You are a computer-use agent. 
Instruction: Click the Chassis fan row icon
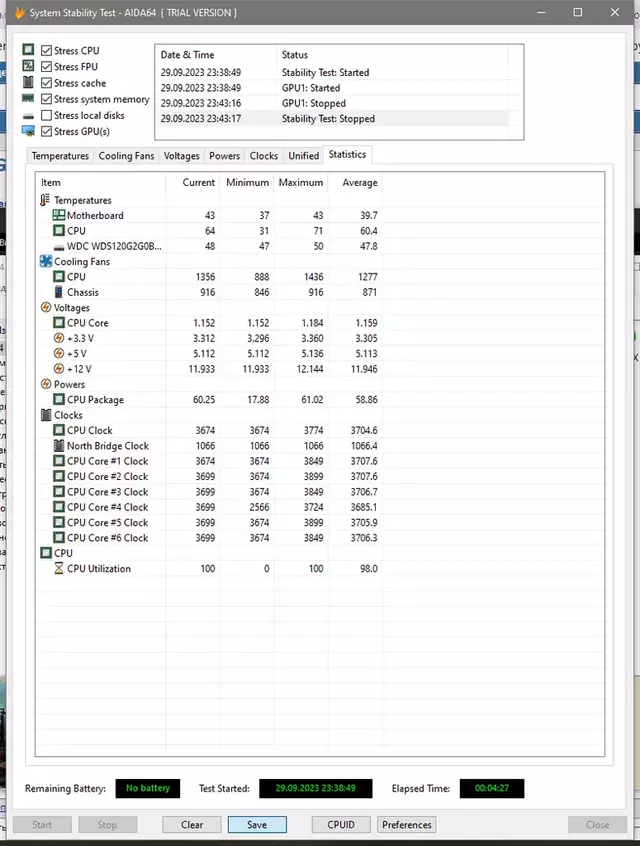click(x=59, y=292)
